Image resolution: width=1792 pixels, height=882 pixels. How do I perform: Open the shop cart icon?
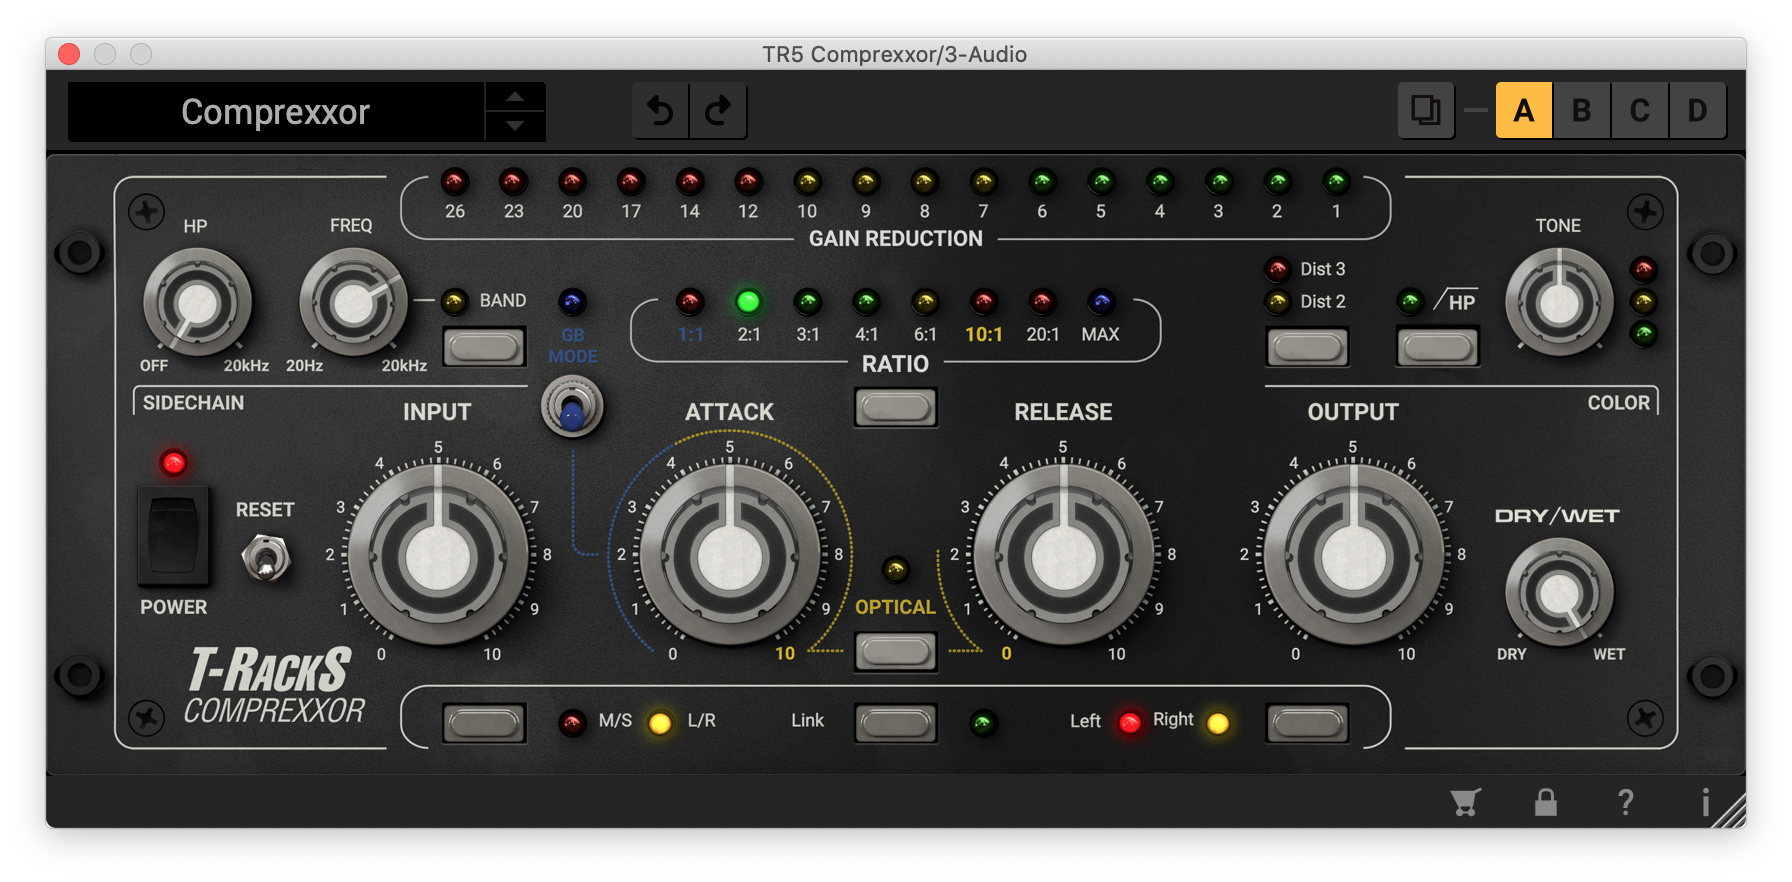1465,802
